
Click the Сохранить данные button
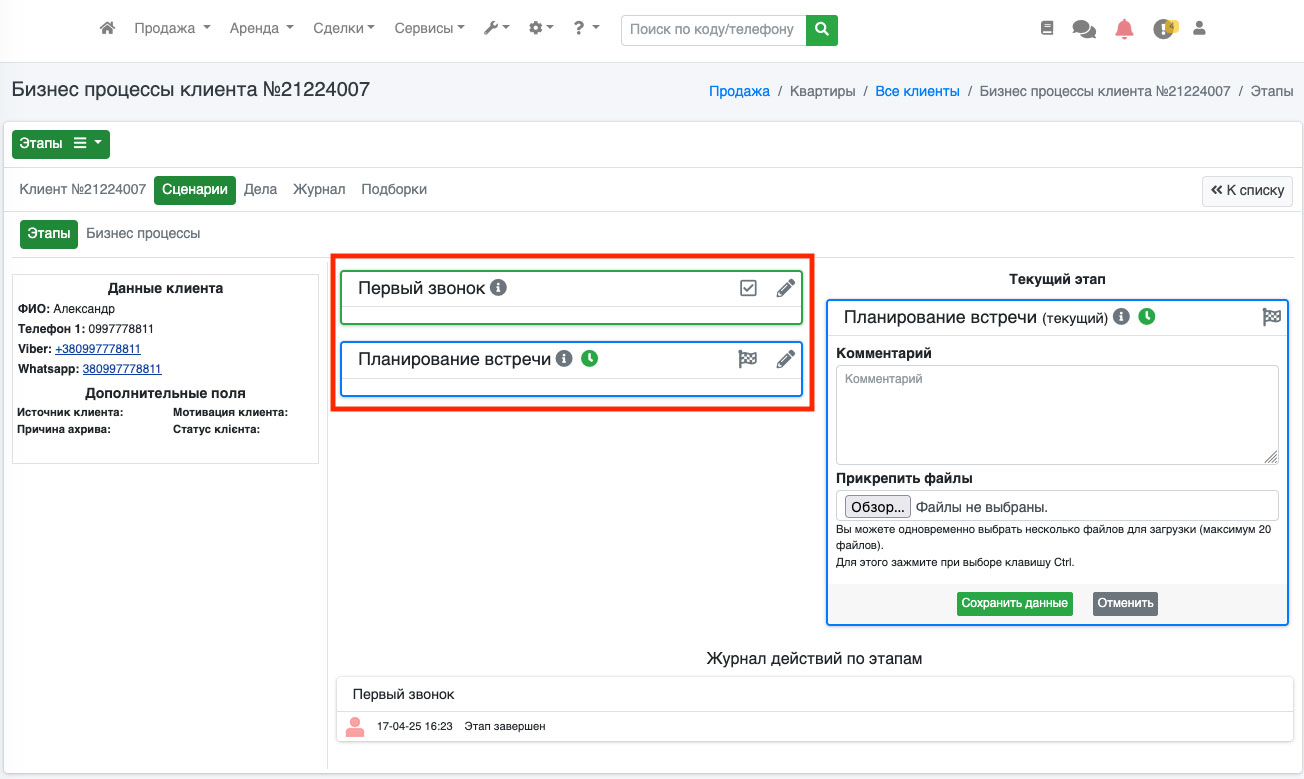[x=1014, y=603]
